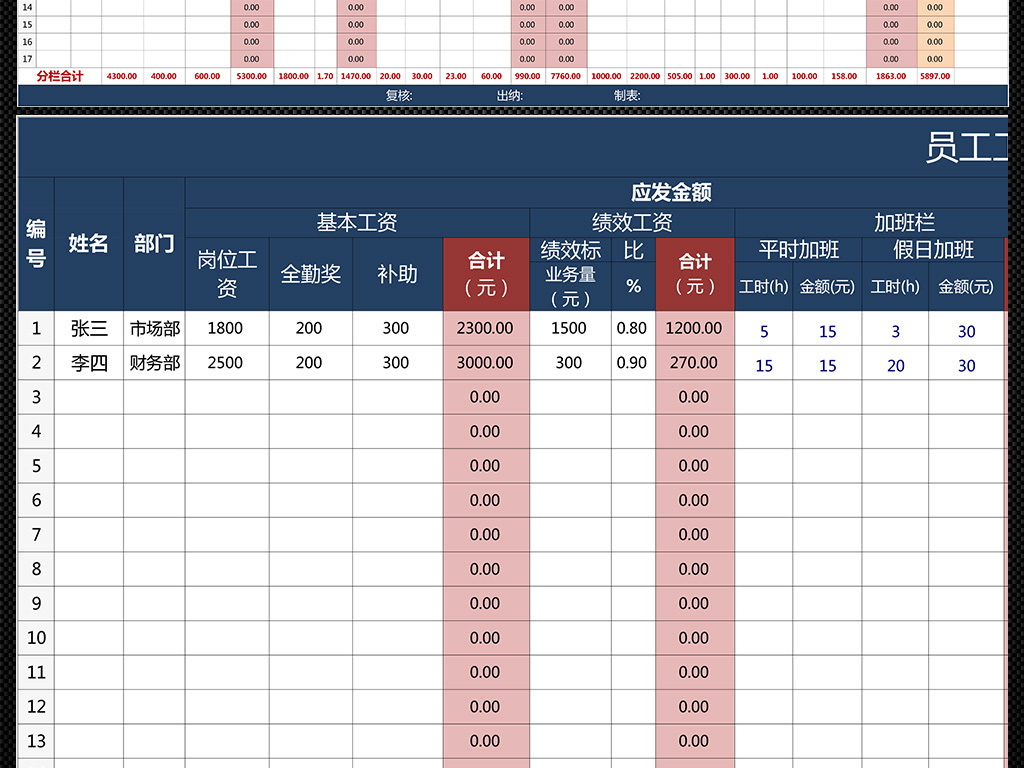
Task: Click 张三's 平时加班 工时 value 5
Action: [x=763, y=328]
